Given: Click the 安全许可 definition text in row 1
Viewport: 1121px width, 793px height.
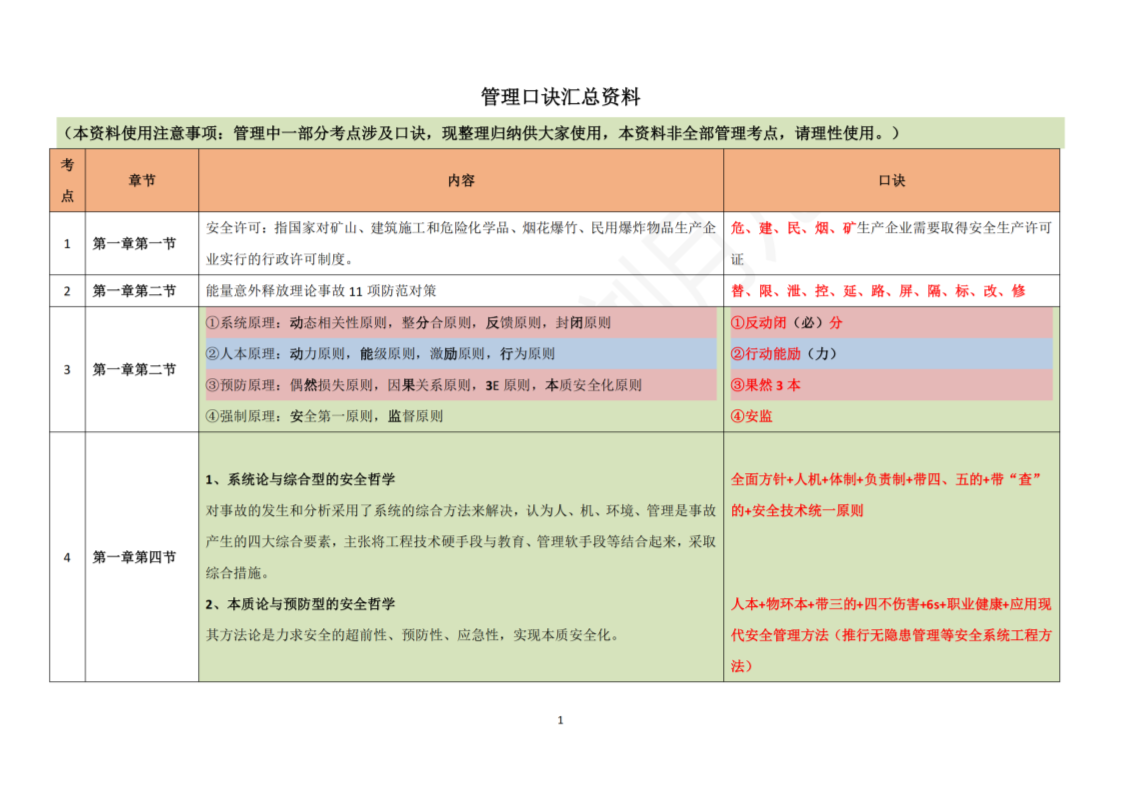Looking at the screenshot, I should [460, 243].
